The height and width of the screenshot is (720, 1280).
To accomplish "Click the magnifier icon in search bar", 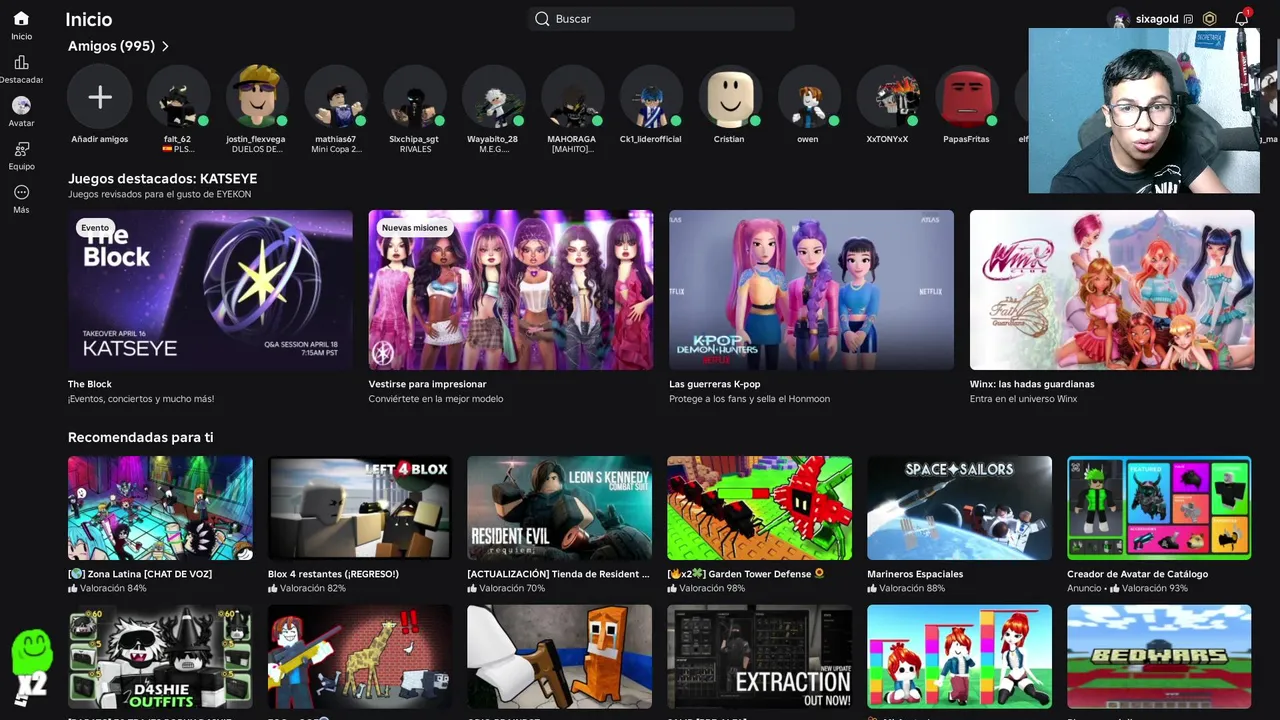I will 542,19.
